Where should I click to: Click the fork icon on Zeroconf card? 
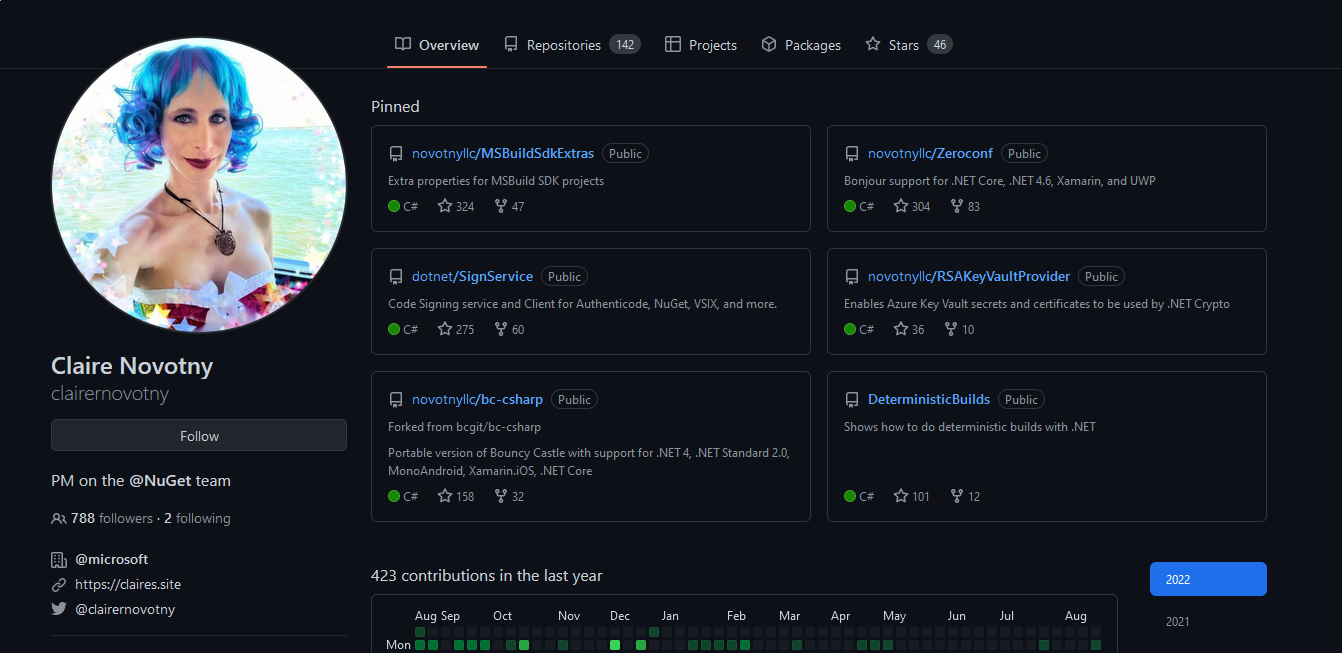(x=957, y=206)
